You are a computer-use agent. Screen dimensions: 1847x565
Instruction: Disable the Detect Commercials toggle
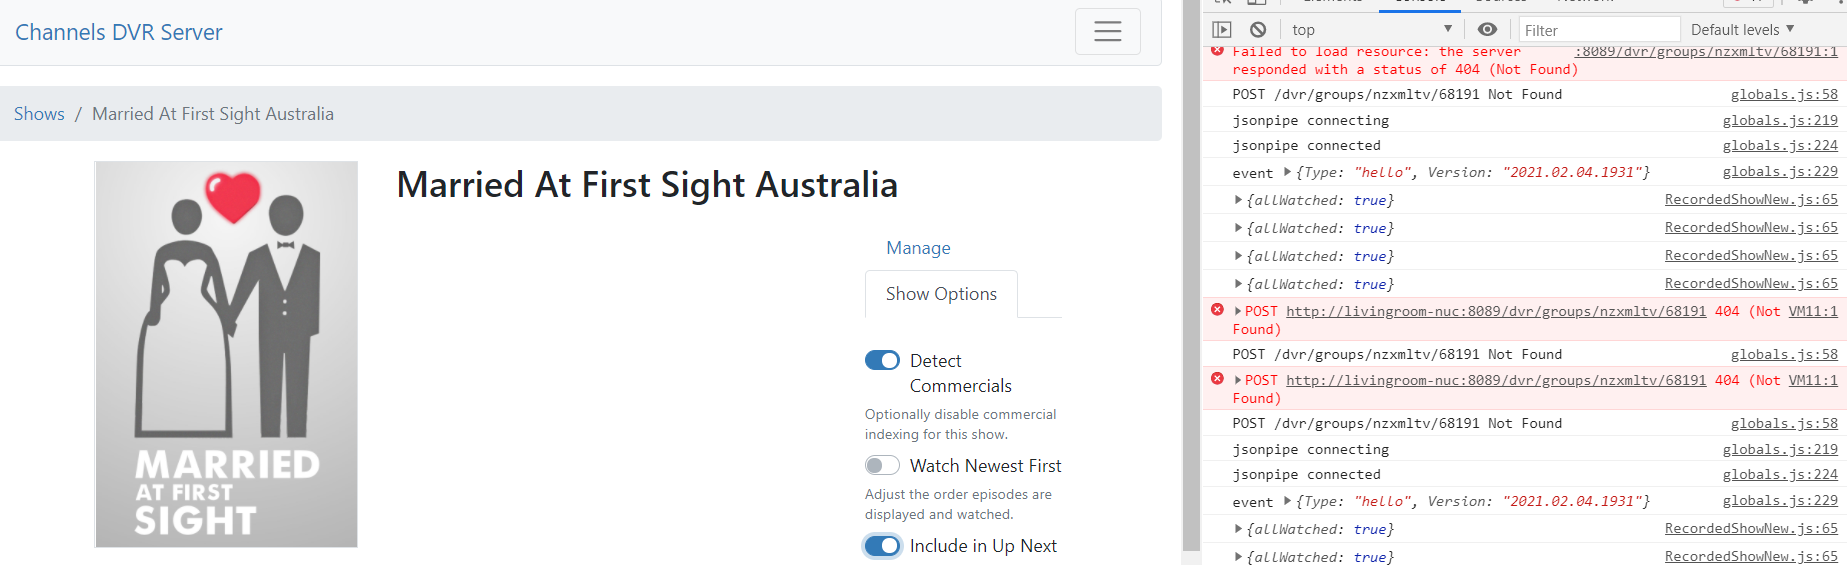tap(882, 361)
